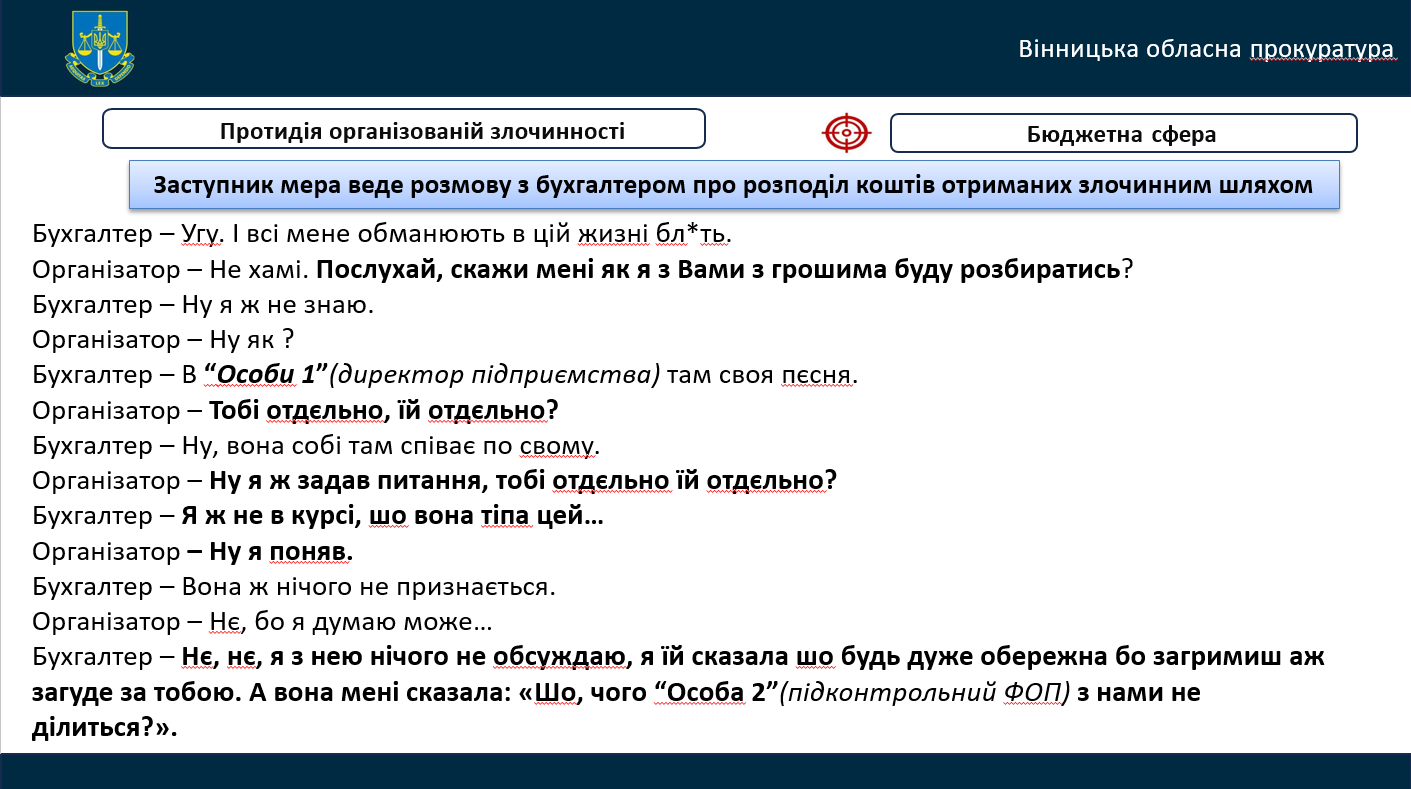The image size is (1411, 789).
Task: Select the "Бюджетна сфера" box
Action: pyautogui.click(x=1122, y=134)
